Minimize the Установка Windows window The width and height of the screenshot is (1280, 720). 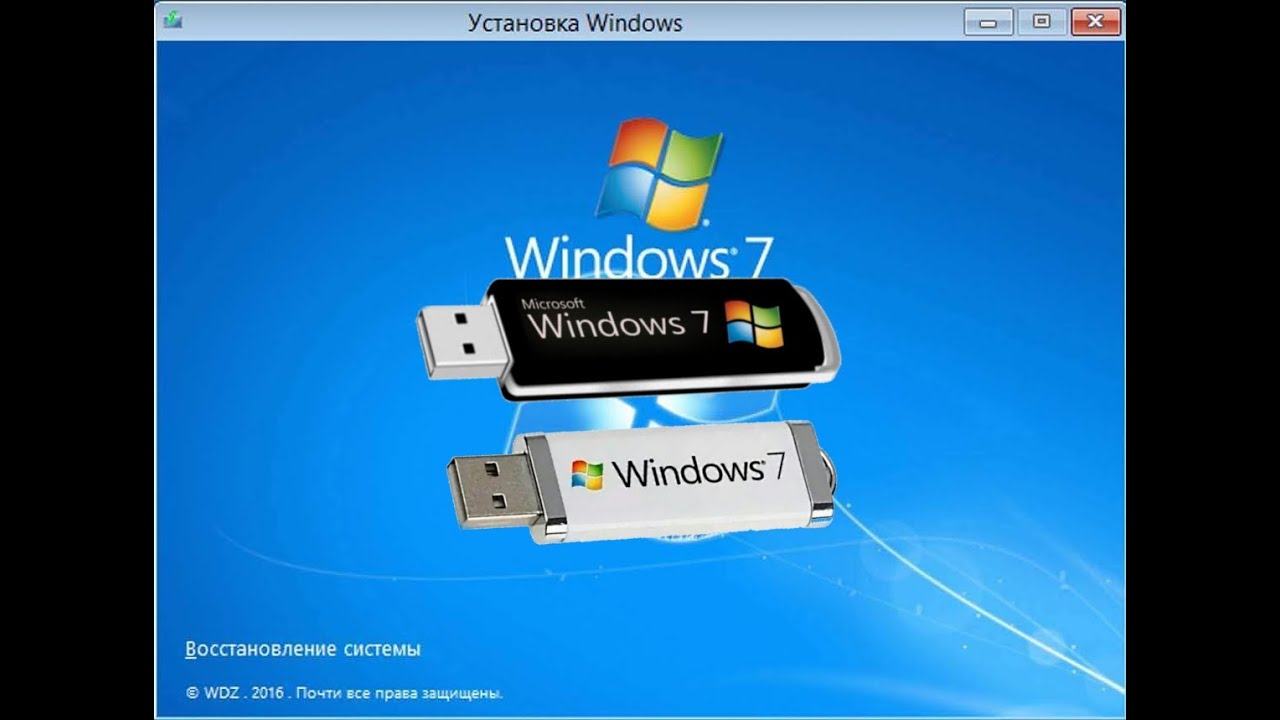[x=989, y=21]
